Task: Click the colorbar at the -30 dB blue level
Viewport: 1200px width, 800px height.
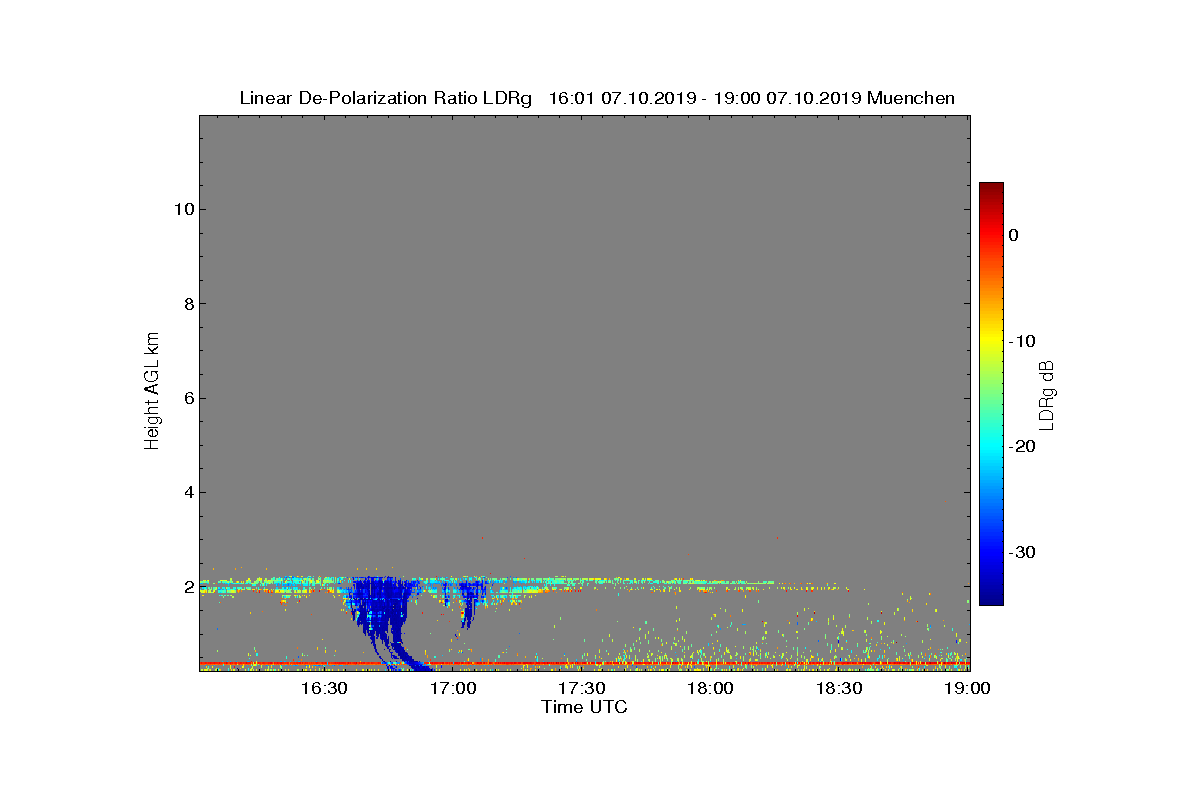Action: [991, 553]
